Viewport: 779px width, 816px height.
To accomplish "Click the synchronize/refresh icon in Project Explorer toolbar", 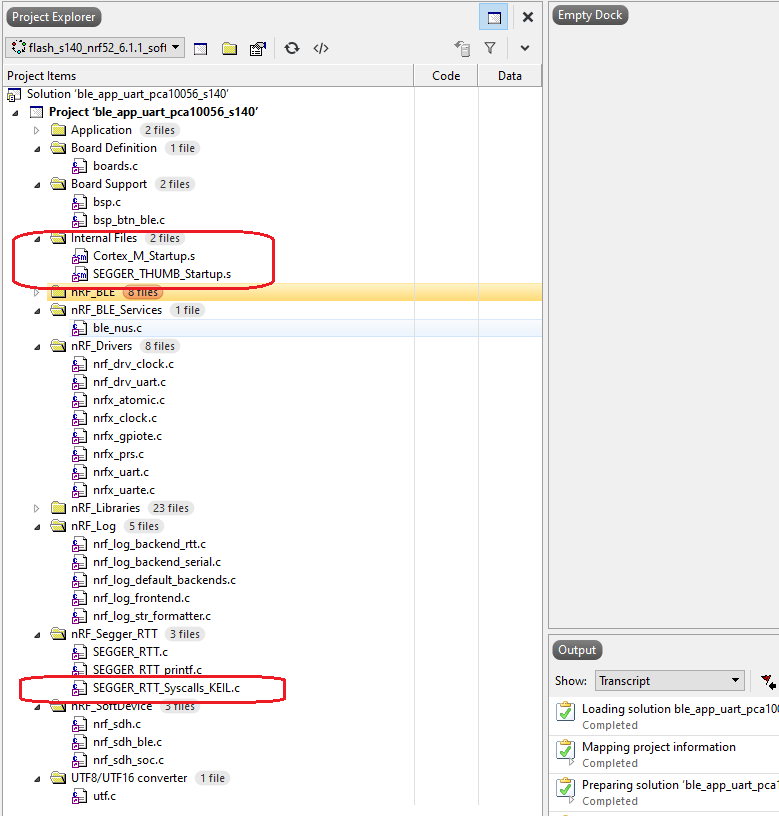I will point(291,48).
